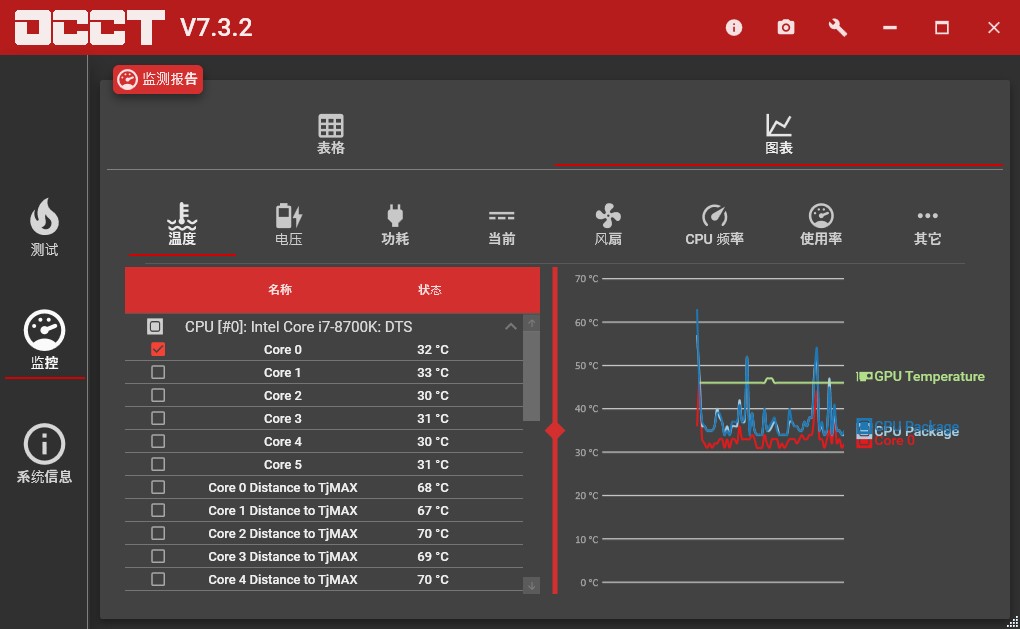
Task: Select the 功耗 (power) sensor category
Action: click(395, 224)
